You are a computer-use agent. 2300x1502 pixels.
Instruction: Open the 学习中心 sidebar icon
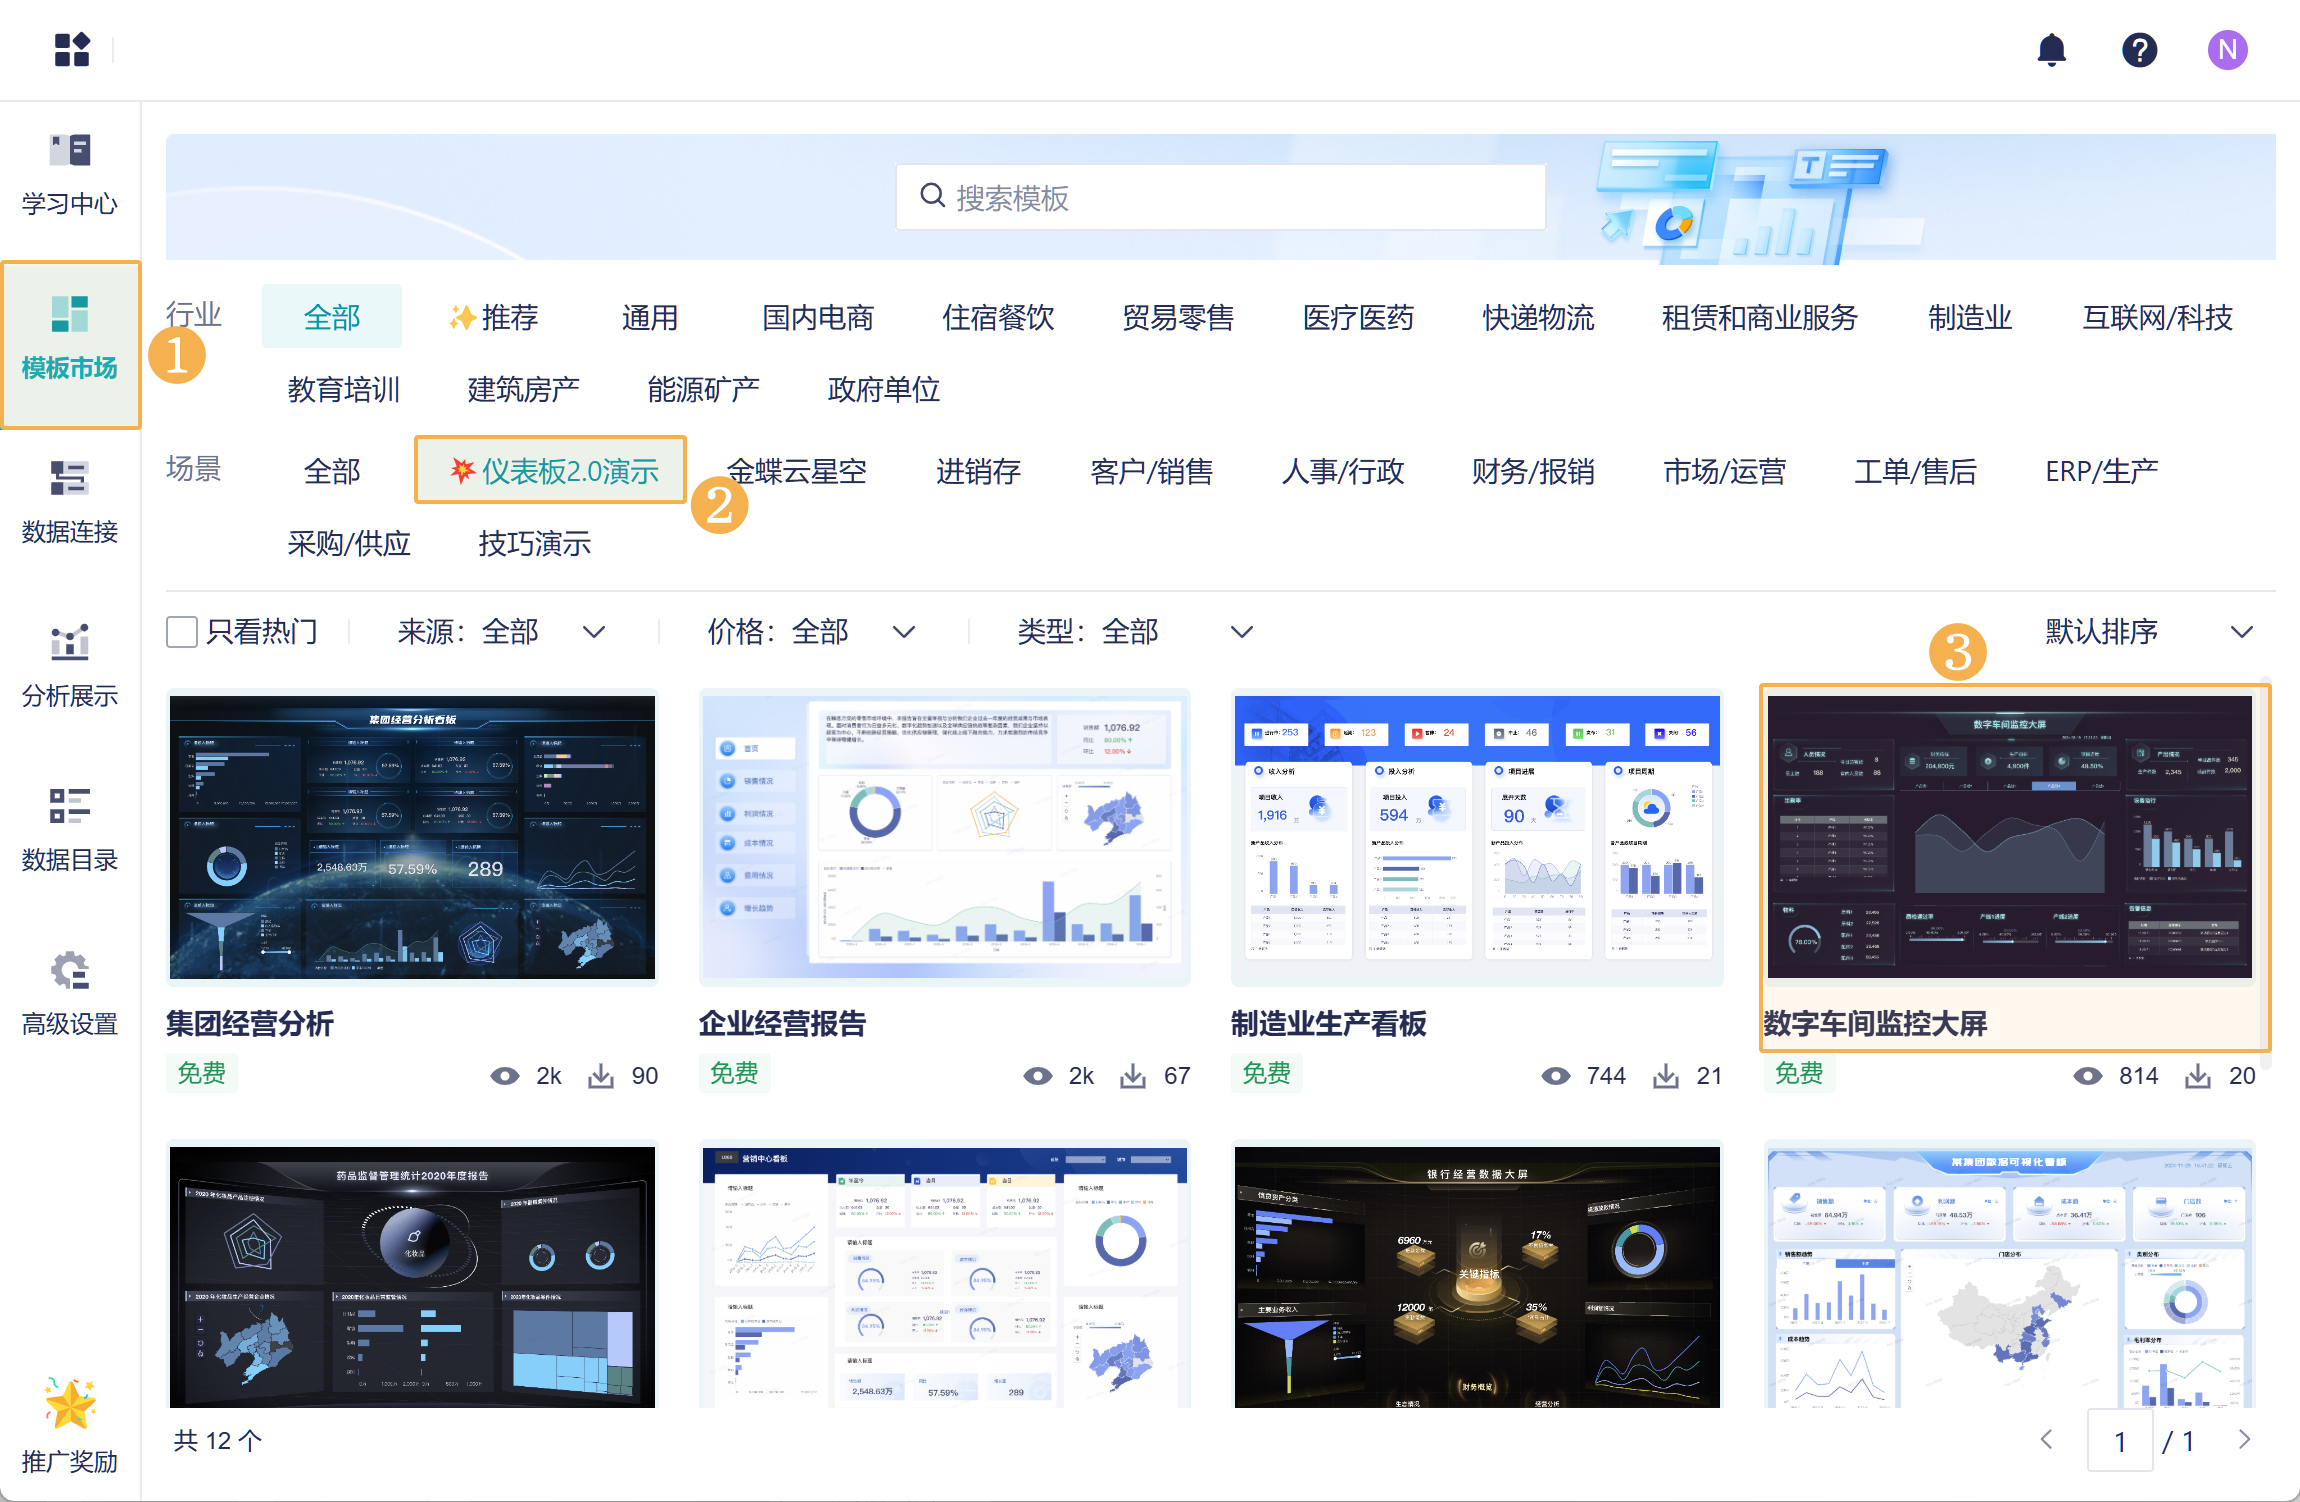coord(70,152)
